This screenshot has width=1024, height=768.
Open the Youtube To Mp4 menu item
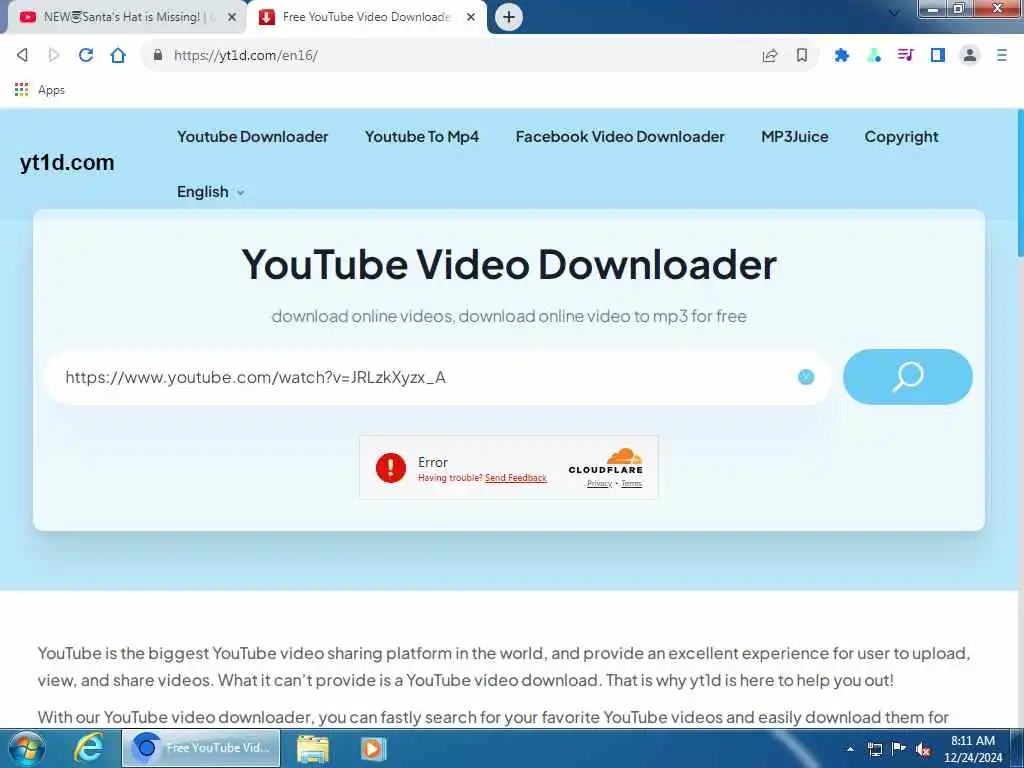(422, 136)
